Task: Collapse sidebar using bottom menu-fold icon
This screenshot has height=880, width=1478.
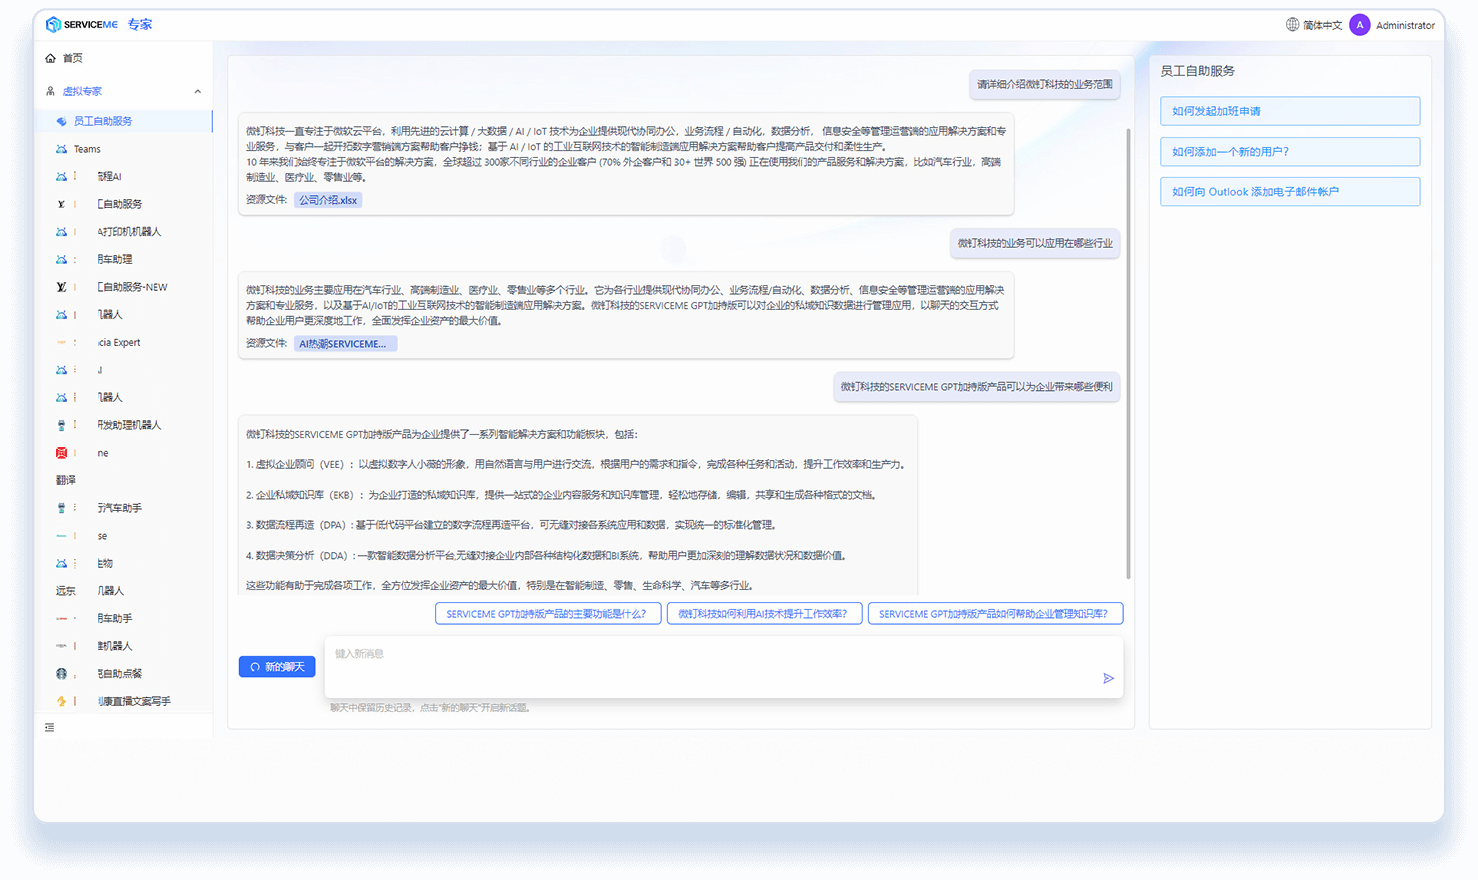Action: [x=49, y=728]
